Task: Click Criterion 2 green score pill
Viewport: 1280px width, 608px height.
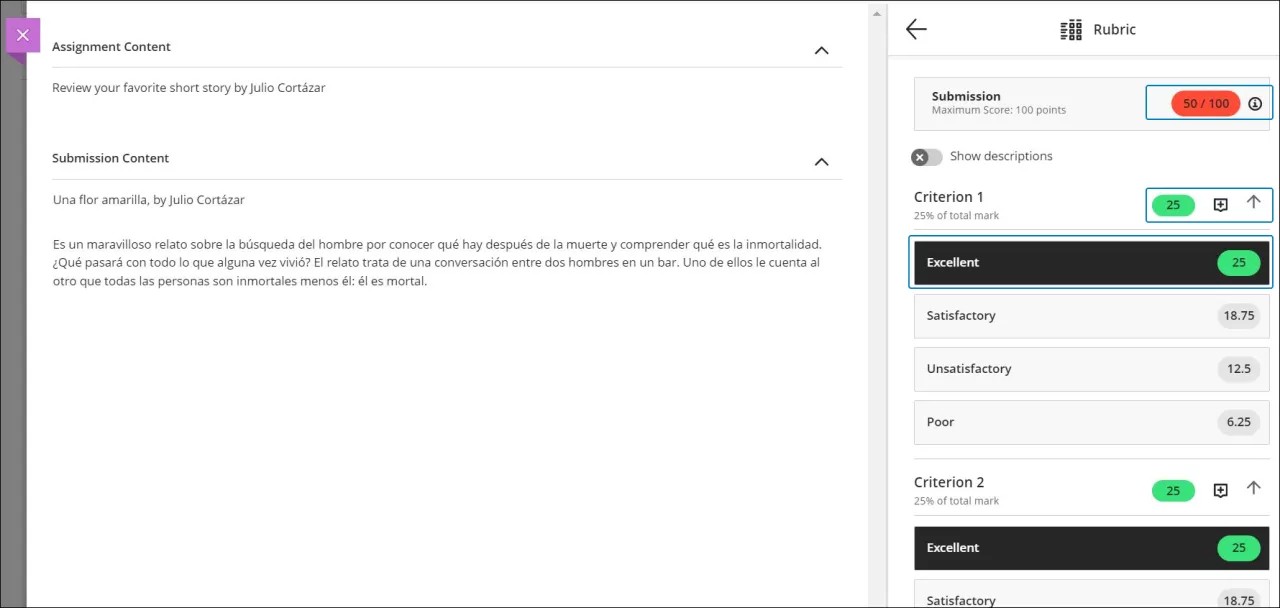Action: [x=1173, y=491]
